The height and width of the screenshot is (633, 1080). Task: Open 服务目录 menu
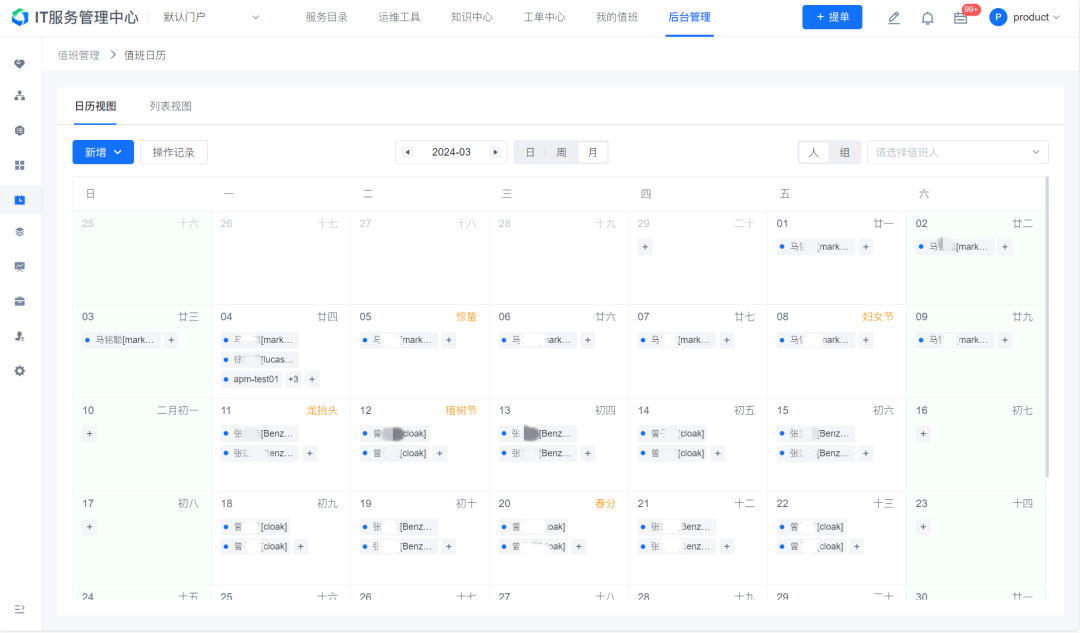coord(326,17)
